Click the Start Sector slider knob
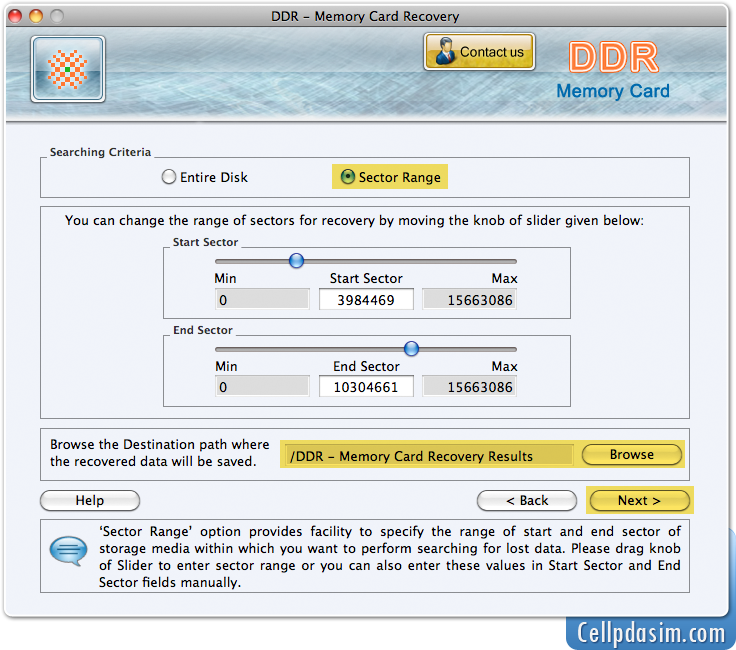This screenshot has width=736, height=650. [x=296, y=260]
